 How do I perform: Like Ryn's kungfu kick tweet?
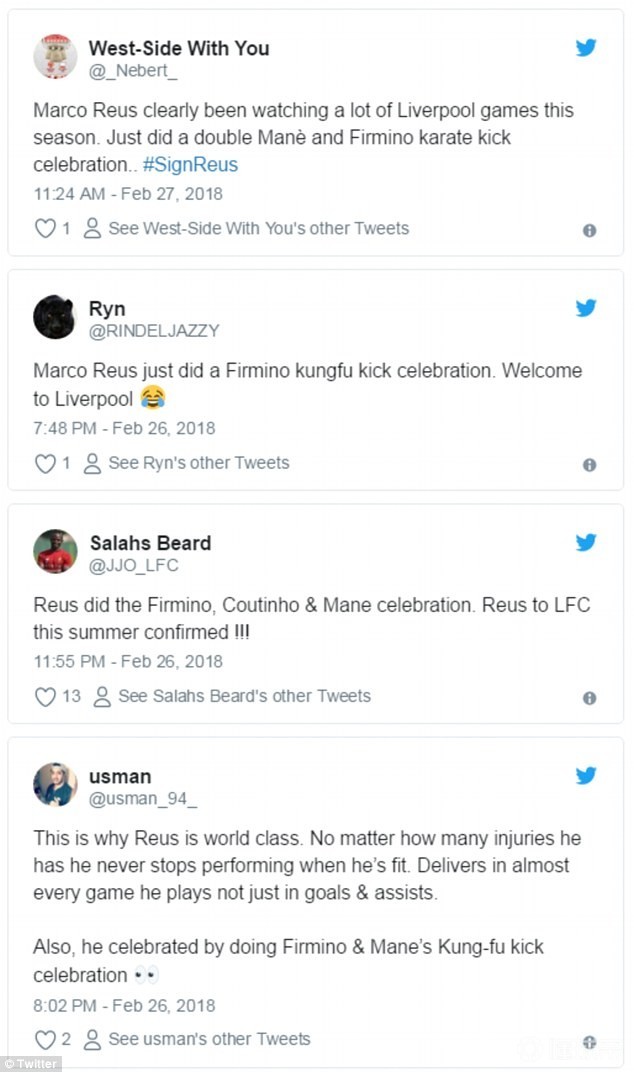[x=45, y=463]
